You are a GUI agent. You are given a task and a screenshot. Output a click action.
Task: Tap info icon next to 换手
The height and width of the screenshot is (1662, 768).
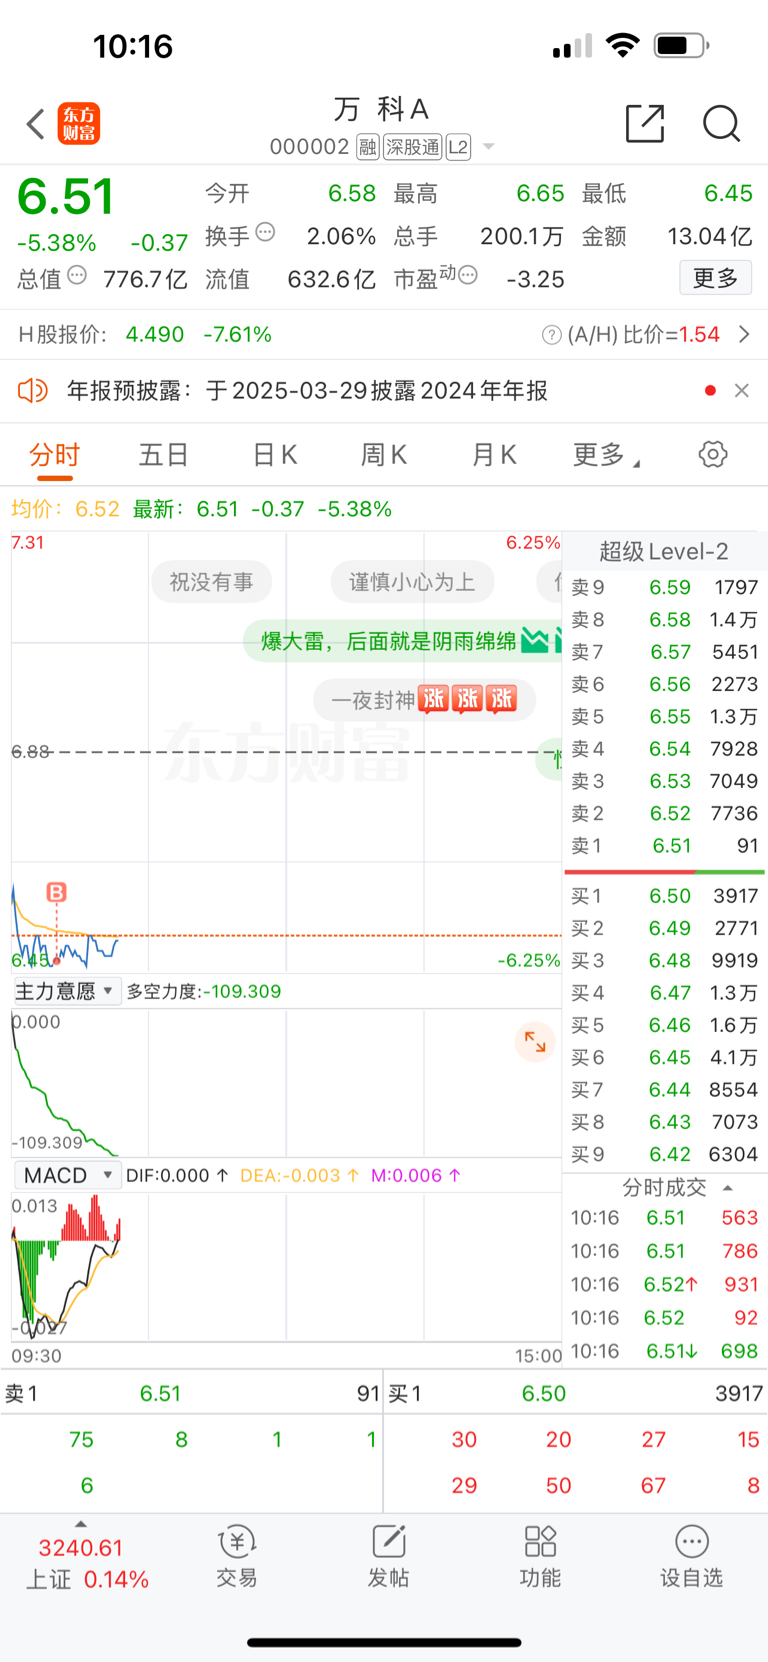[265, 232]
